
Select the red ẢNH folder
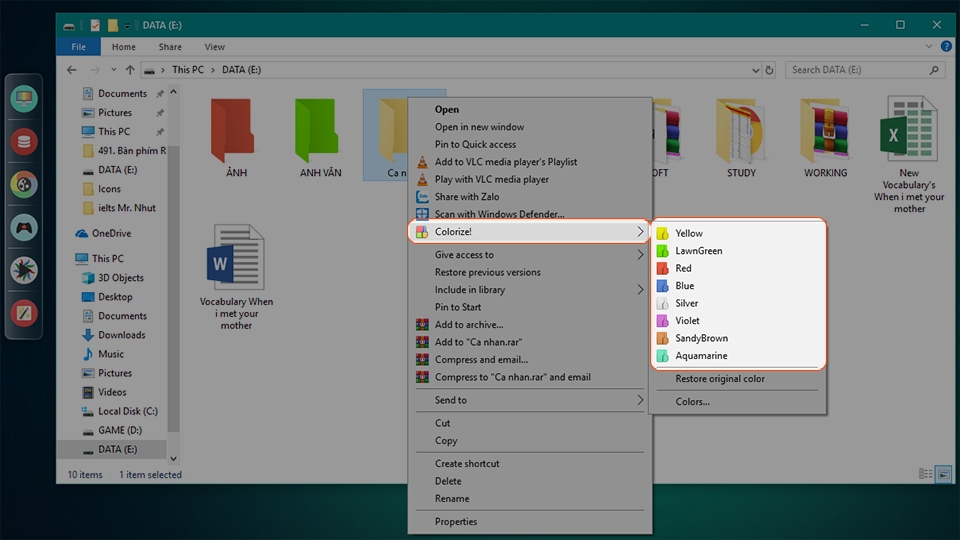pos(236,138)
